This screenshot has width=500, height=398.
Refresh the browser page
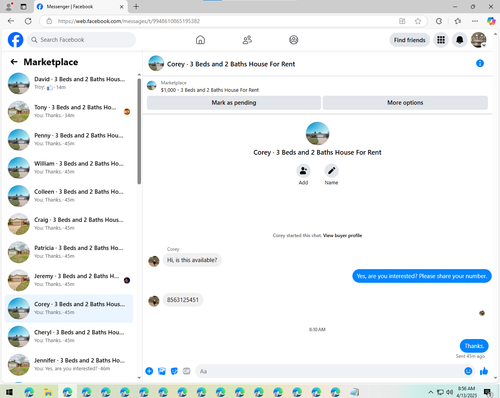click(x=28, y=21)
